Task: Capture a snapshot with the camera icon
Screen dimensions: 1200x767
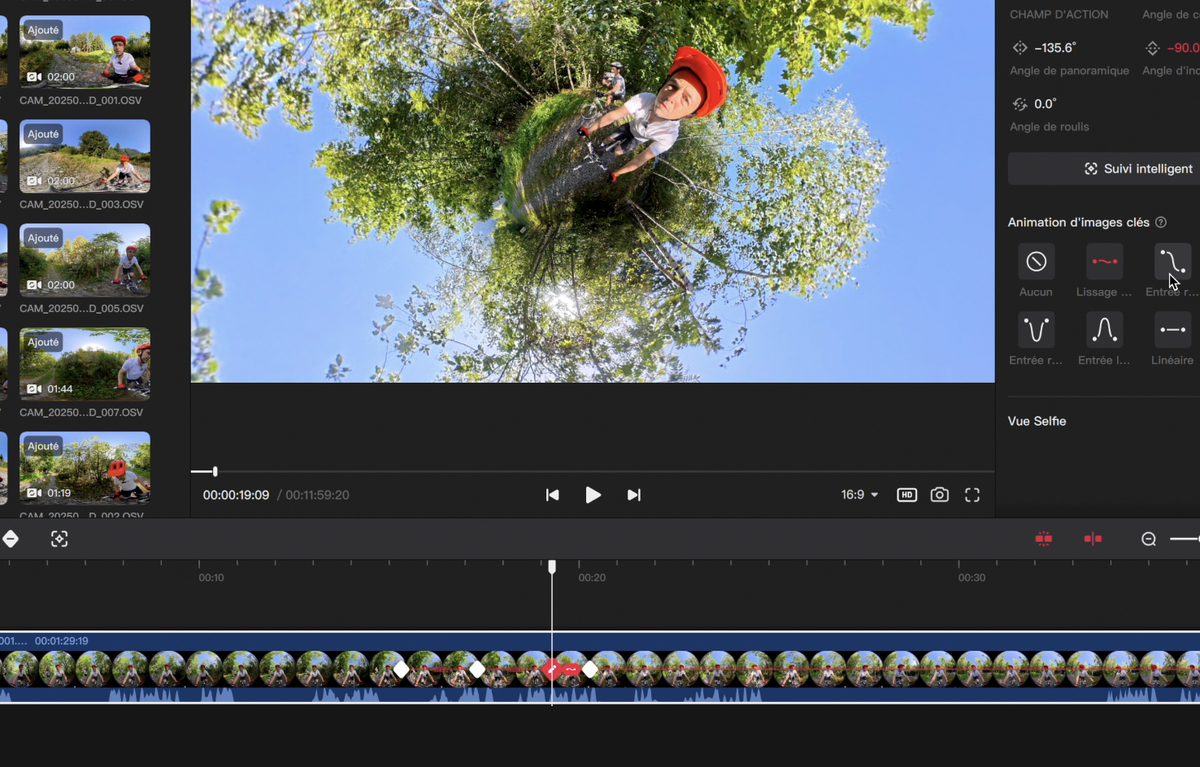Action: (939, 494)
